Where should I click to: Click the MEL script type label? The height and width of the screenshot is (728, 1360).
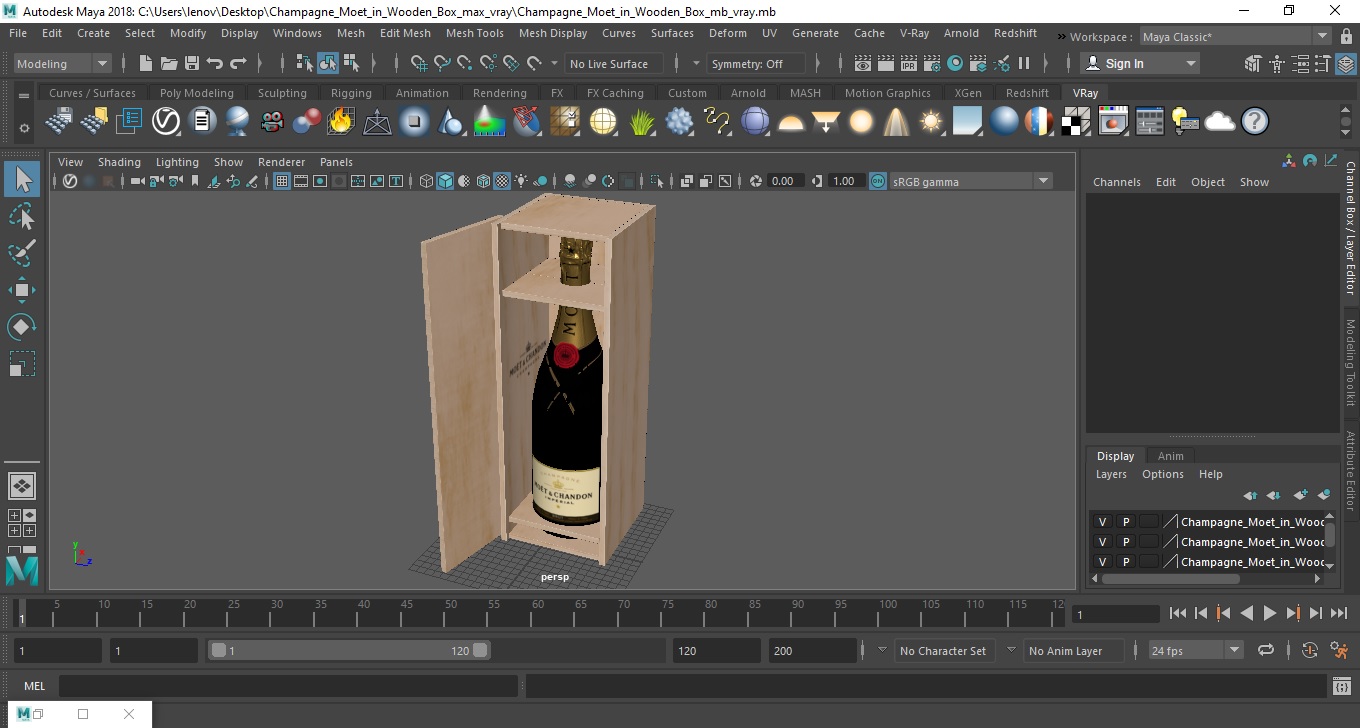pos(35,686)
